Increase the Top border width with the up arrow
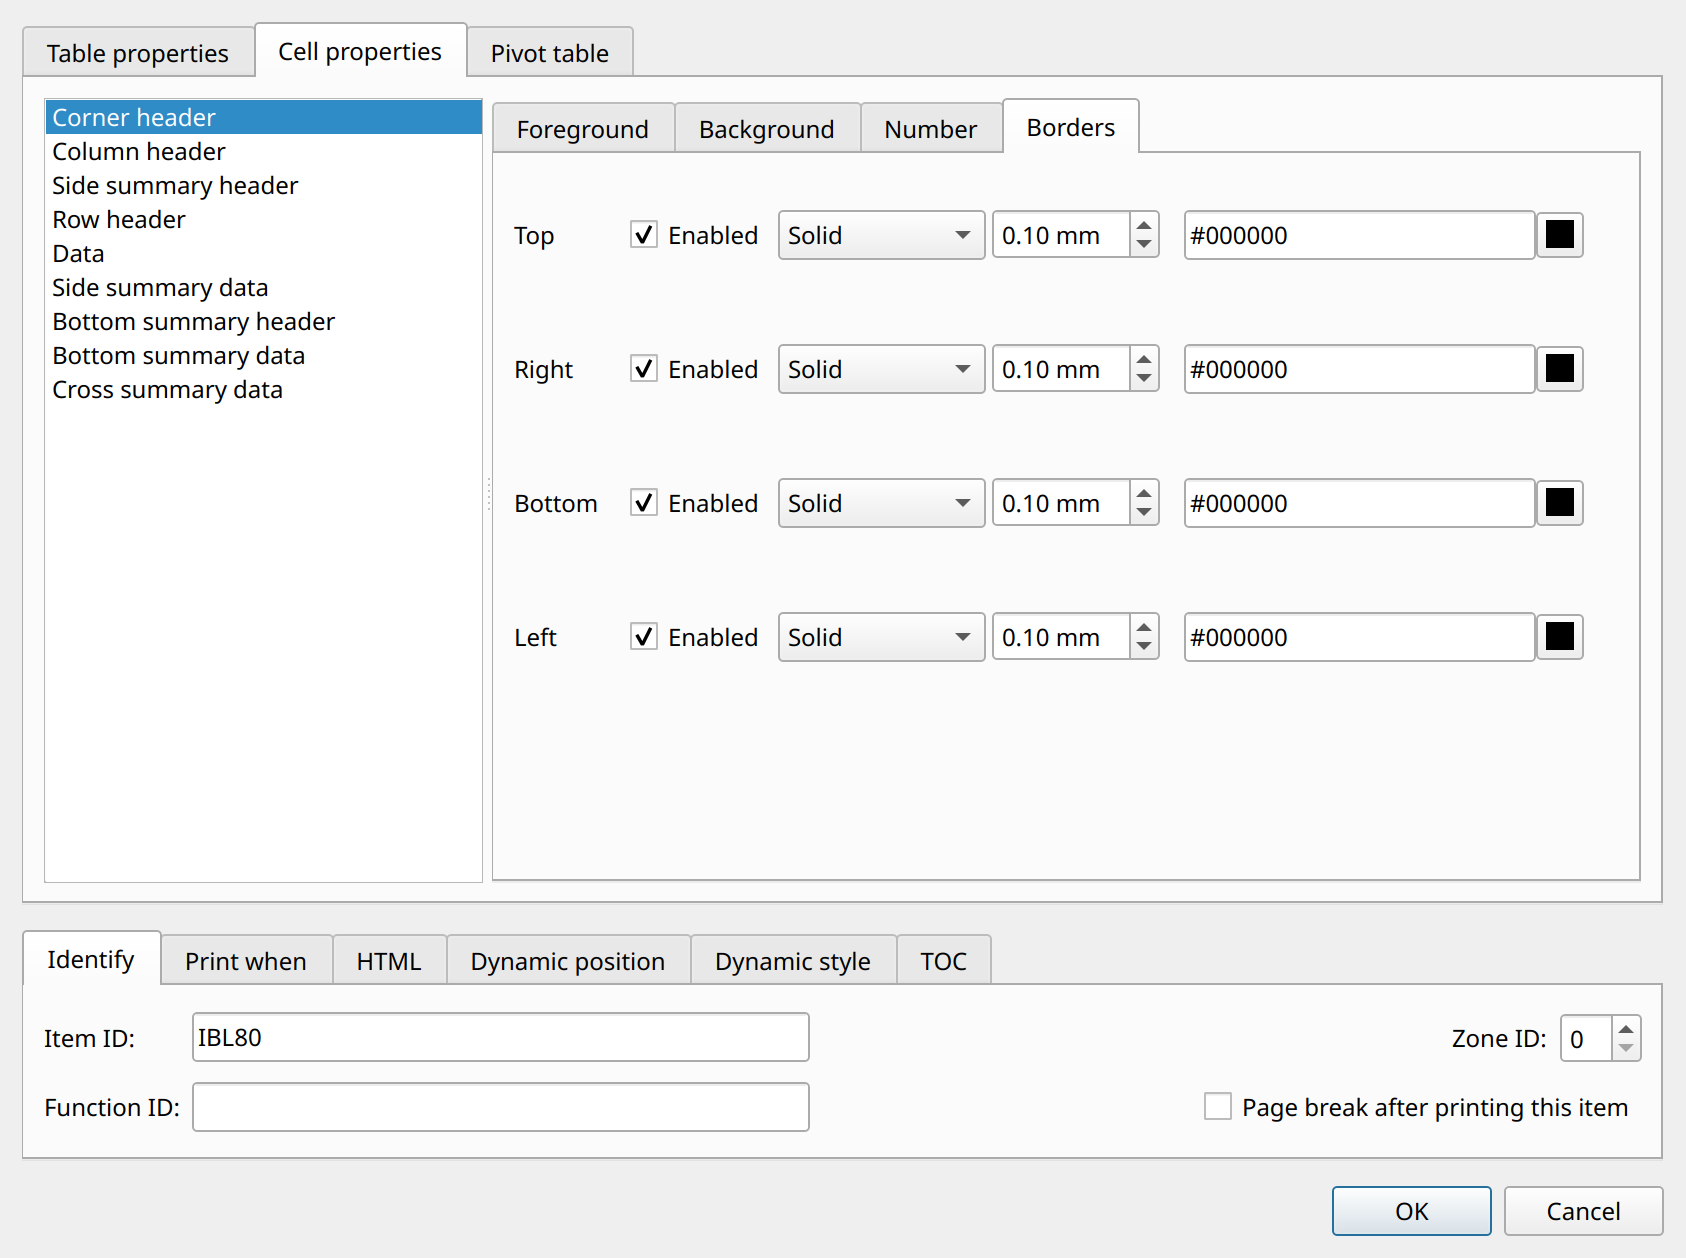This screenshot has width=1686, height=1258. coord(1144,224)
